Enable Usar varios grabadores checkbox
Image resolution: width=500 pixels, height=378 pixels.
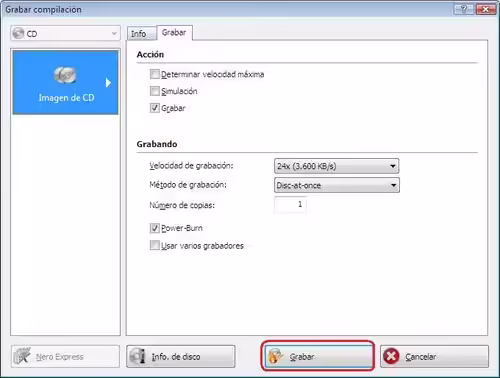click(155, 246)
